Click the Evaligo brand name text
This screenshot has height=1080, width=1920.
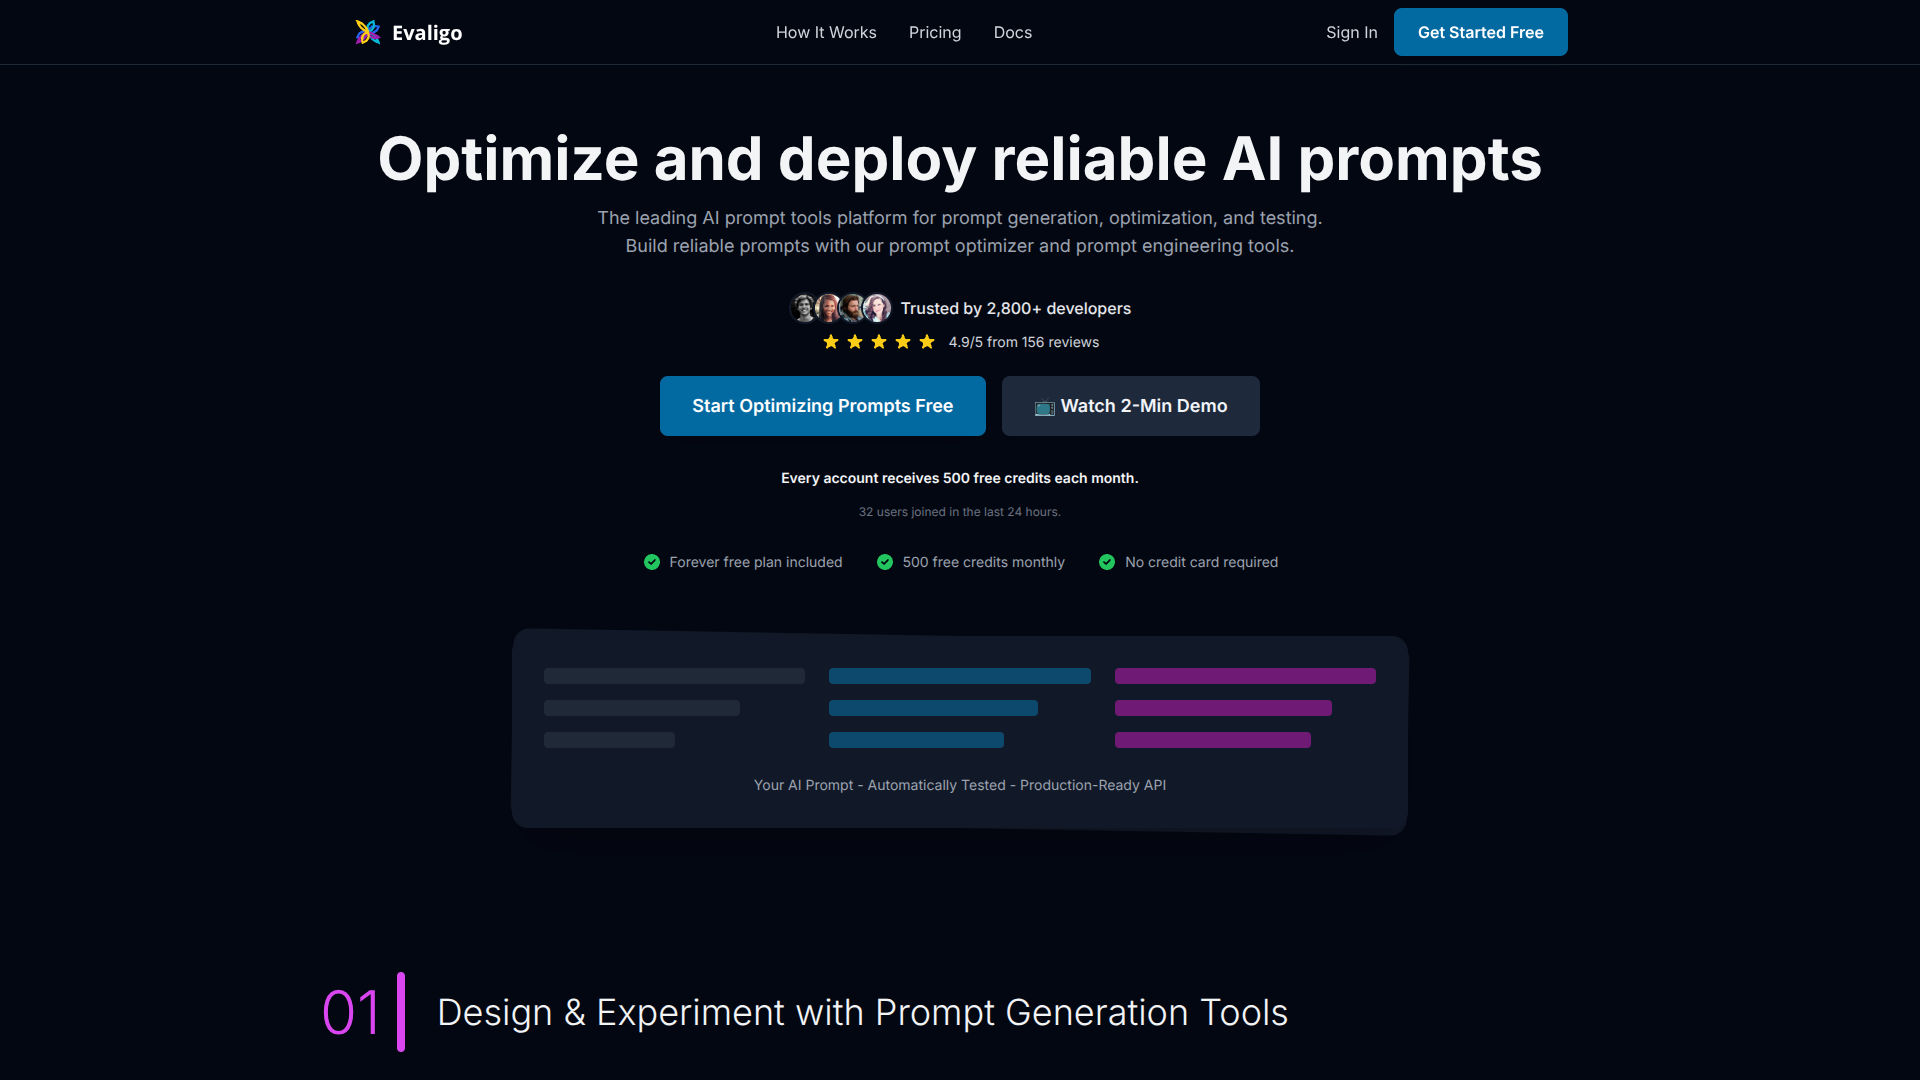[x=427, y=33]
